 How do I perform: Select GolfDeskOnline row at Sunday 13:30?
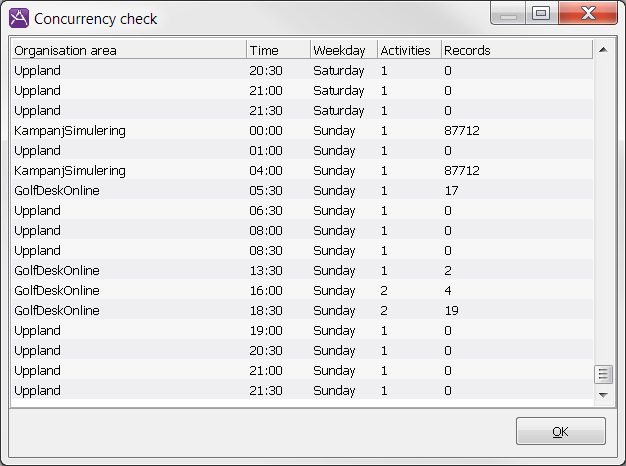(x=302, y=270)
